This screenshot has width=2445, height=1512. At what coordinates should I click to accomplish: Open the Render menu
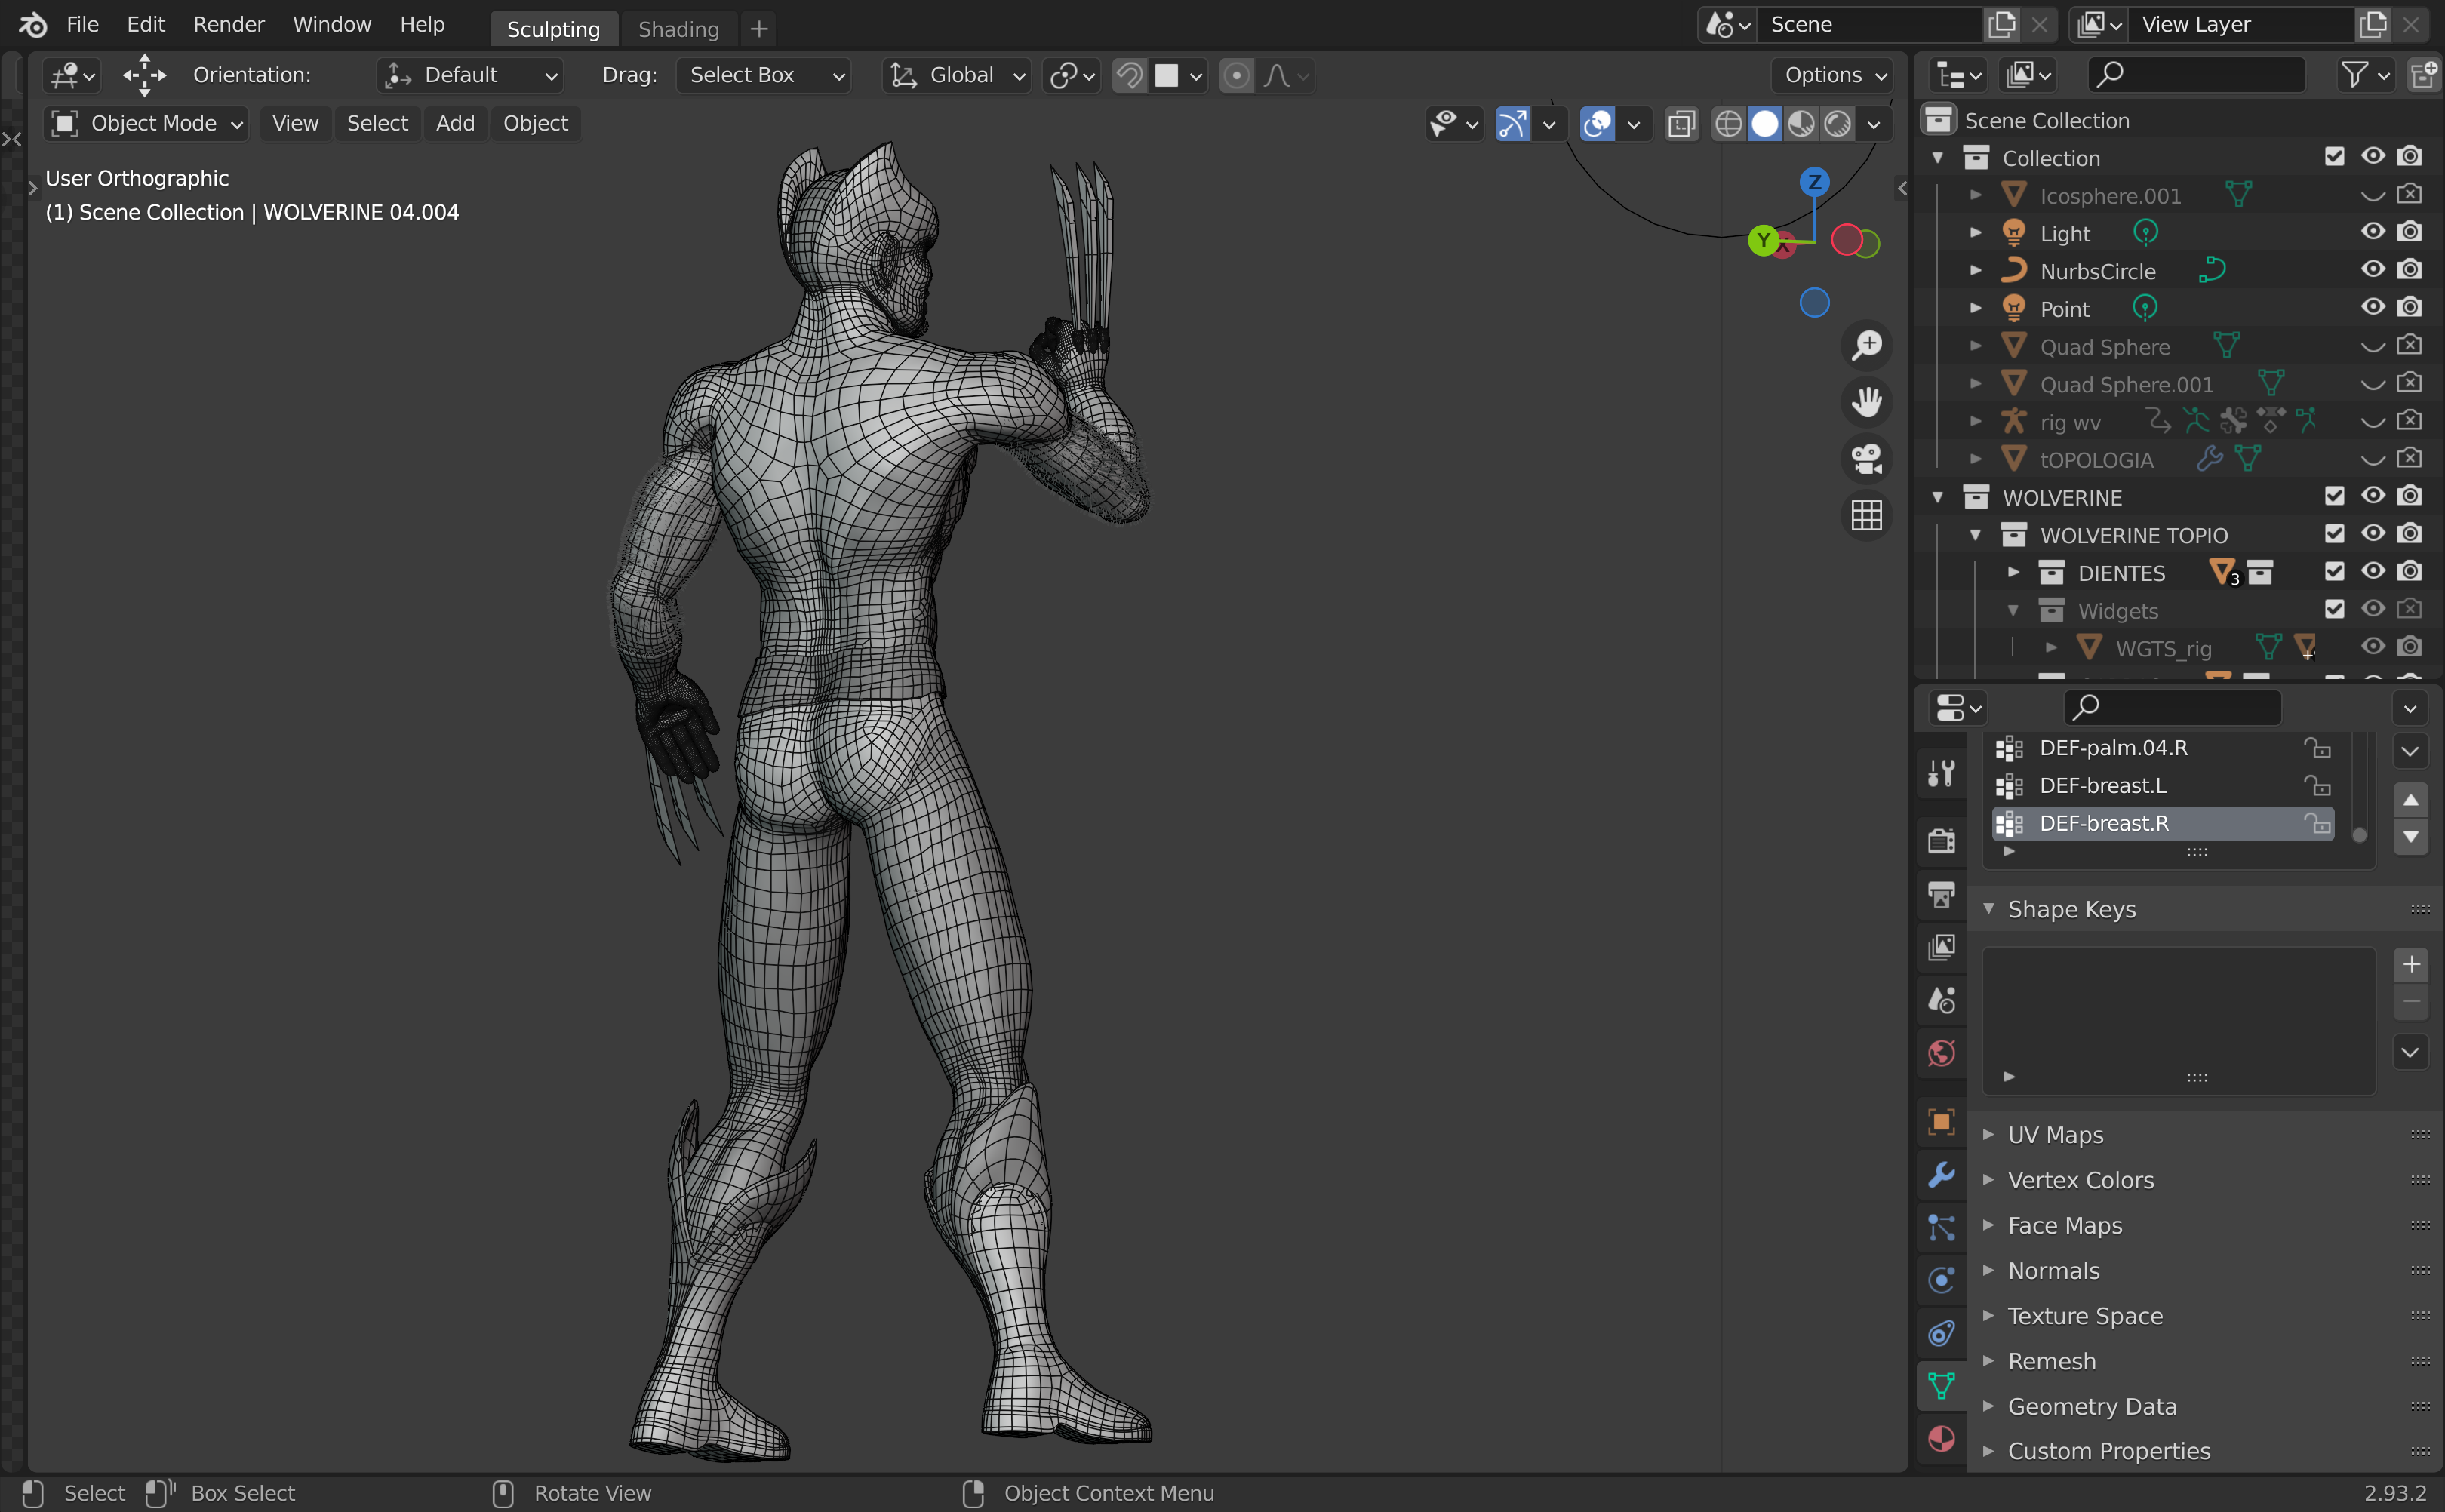pos(228,24)
